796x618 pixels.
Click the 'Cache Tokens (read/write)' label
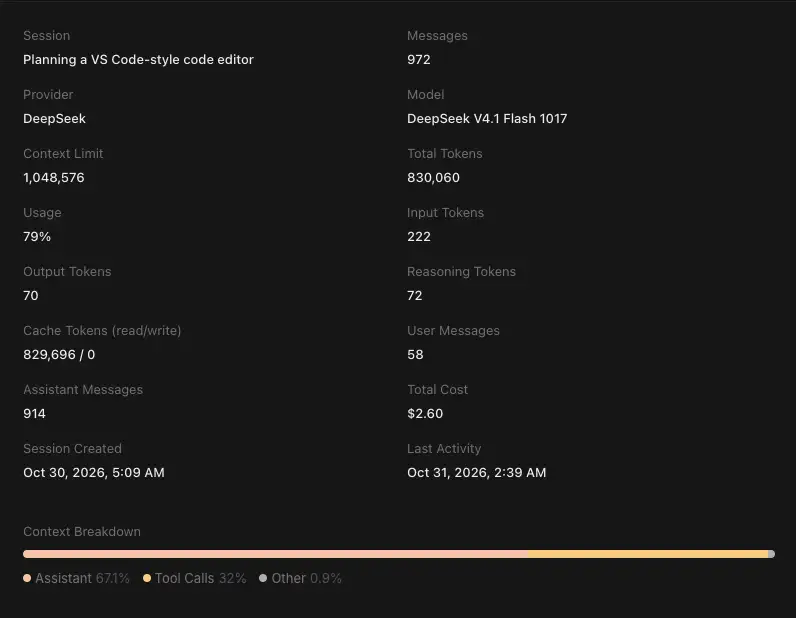tap(102, 331)
